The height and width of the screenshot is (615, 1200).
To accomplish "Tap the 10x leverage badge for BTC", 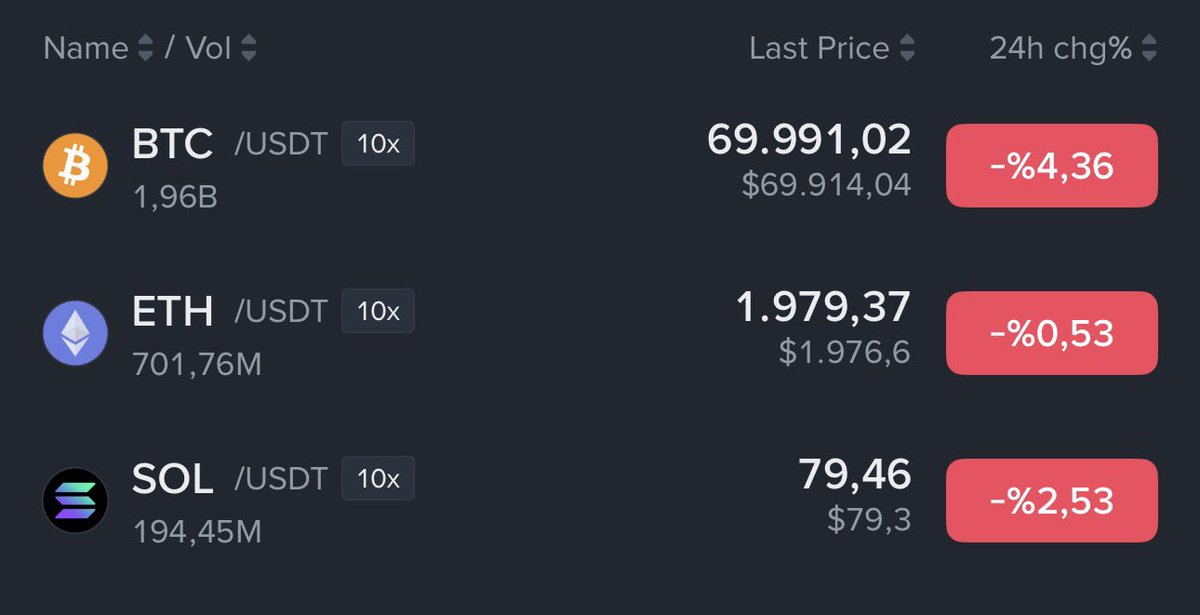I will click(378, 144).
